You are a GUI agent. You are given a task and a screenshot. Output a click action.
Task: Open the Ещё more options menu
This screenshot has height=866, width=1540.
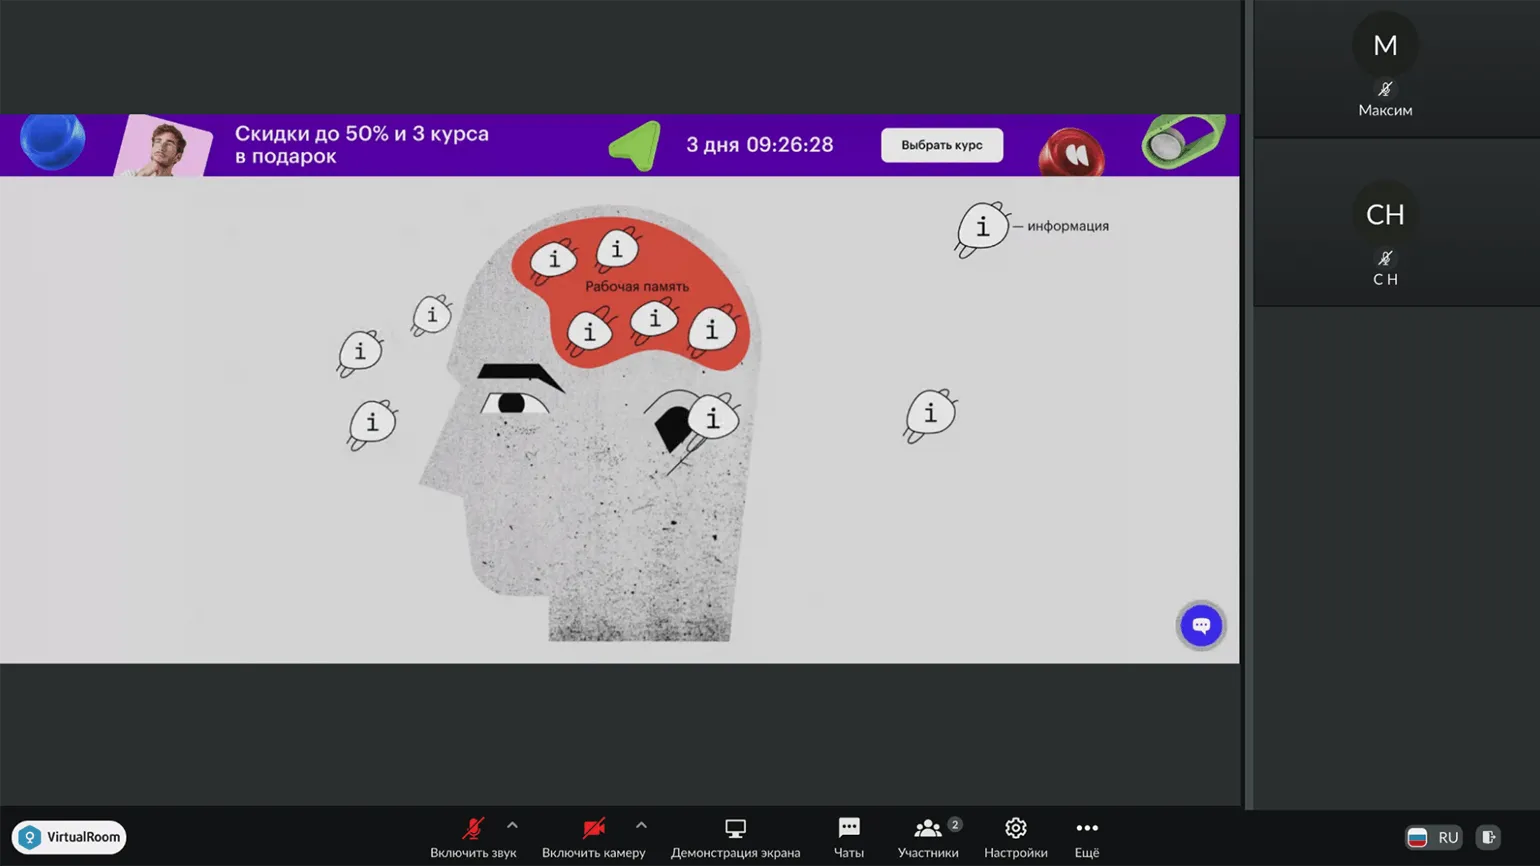(1086, 838)
